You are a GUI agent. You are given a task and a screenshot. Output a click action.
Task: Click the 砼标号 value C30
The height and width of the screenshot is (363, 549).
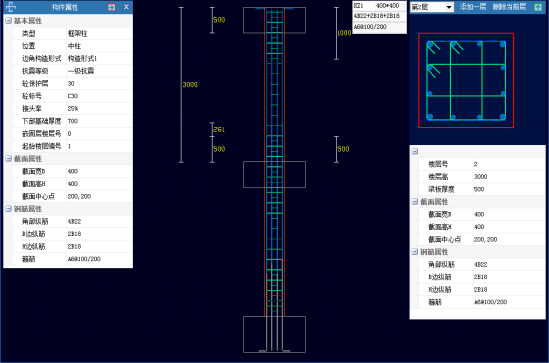pos(73,96)
